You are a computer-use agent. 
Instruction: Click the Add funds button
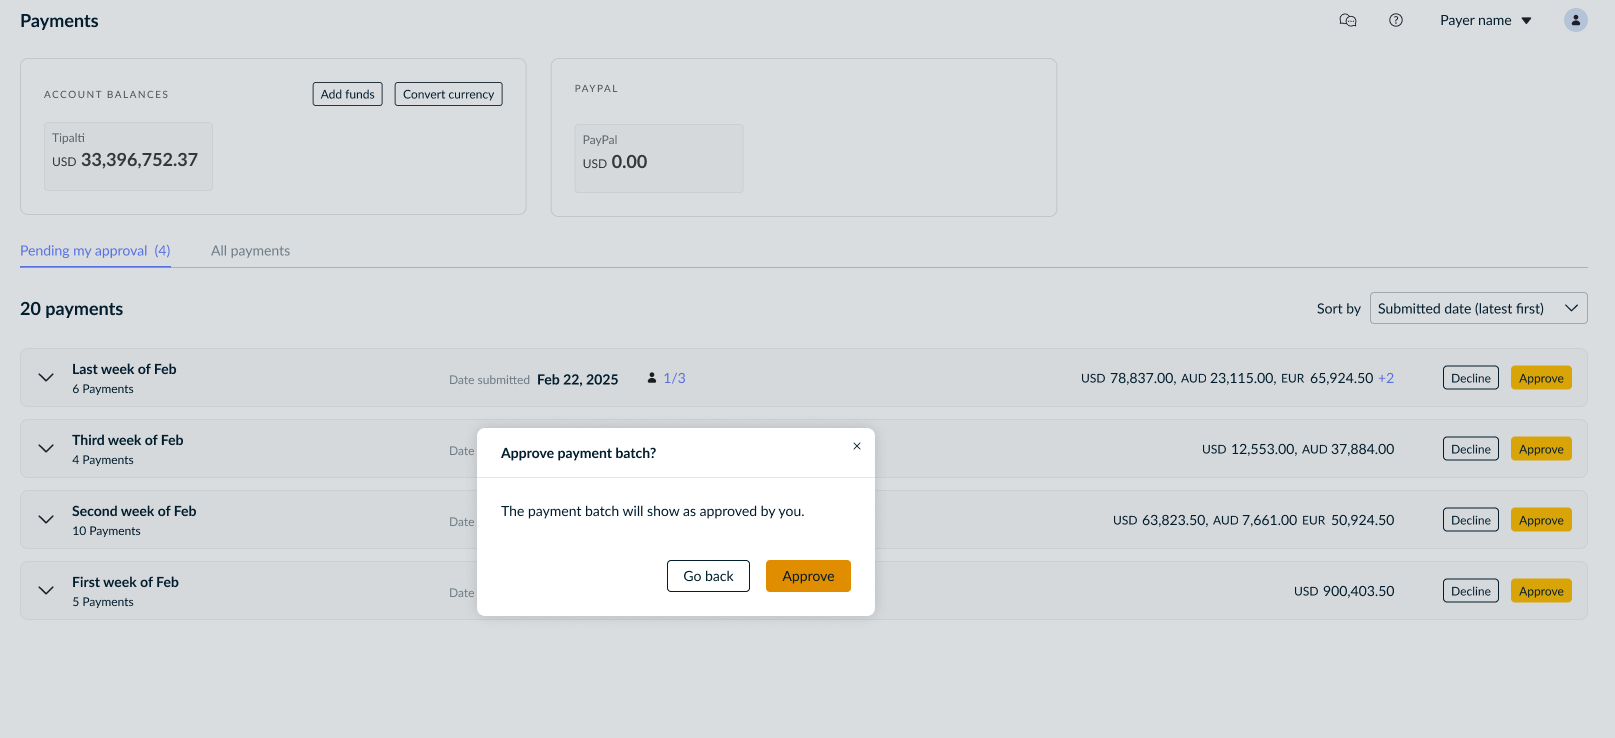tap(348, 94)
